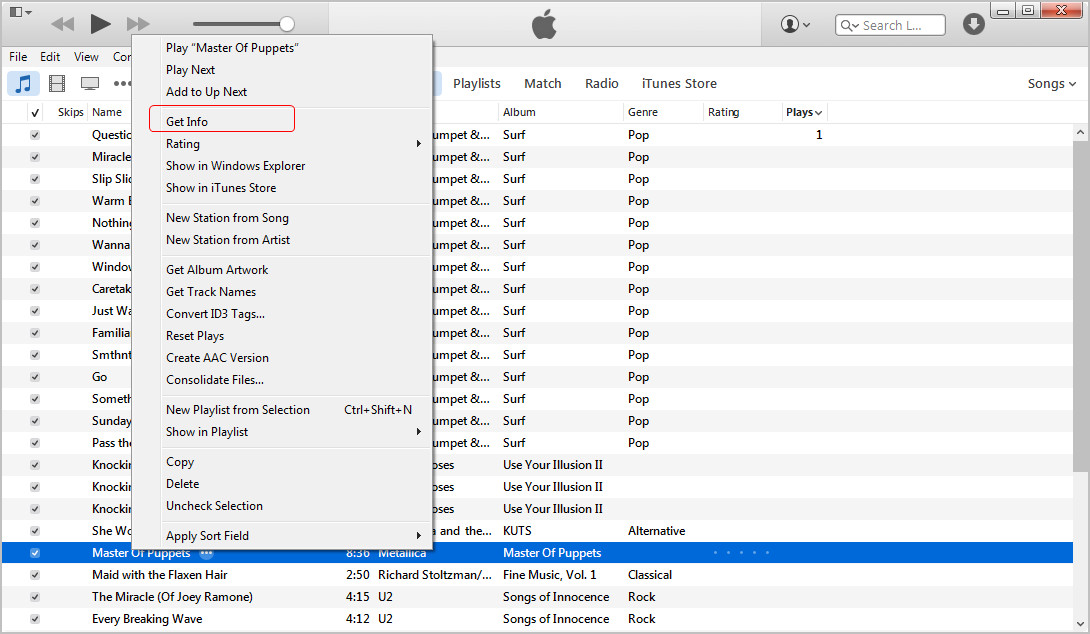Uncheck the Master Of Puppets checkbox
Screen dimensions: 1090x634
(35, 553)
